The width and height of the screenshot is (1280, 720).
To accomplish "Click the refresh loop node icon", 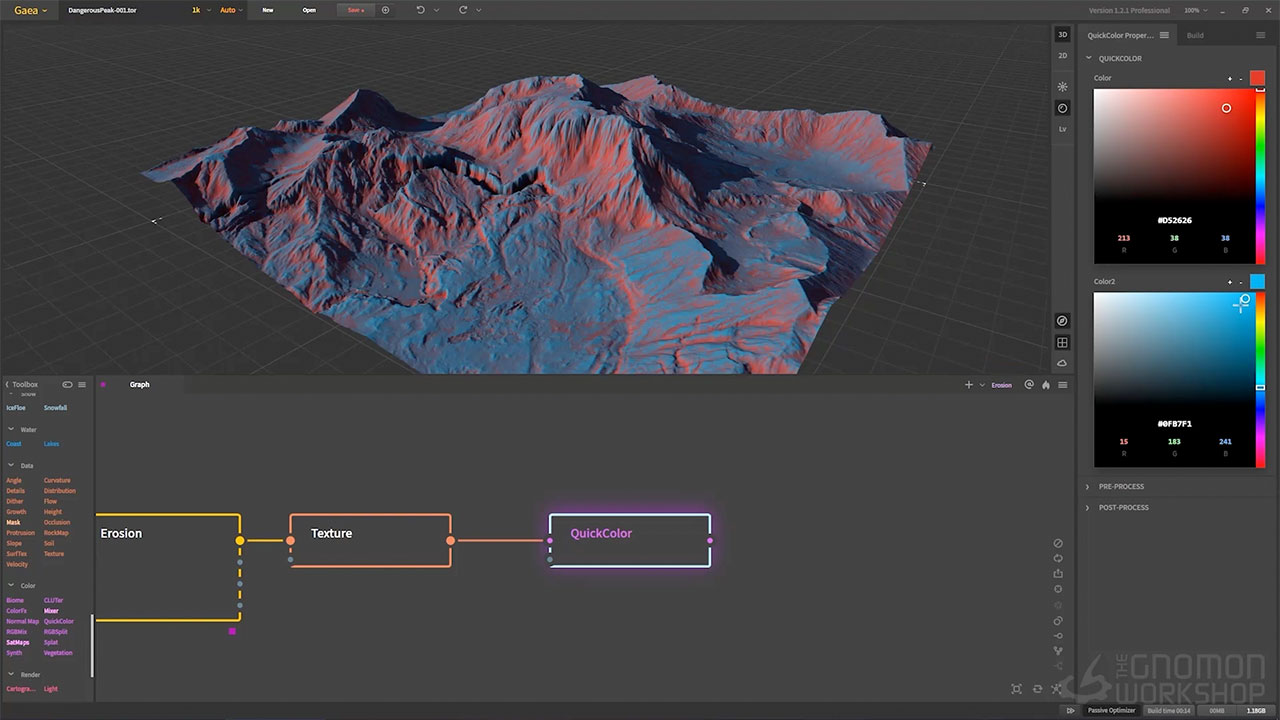I will [x=1058, y=558].
